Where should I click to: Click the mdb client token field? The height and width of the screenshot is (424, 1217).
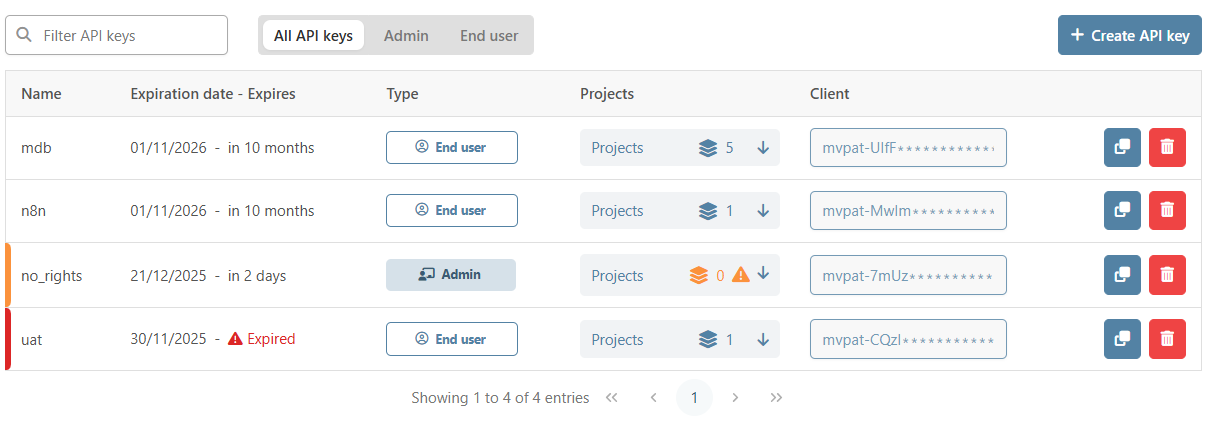907,148
